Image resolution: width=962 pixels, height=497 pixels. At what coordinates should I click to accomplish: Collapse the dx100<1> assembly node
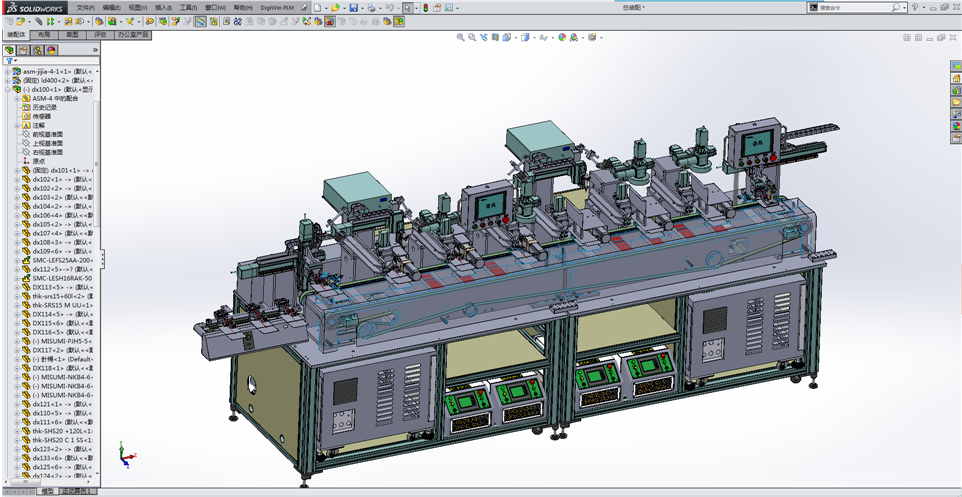point(7,90)
